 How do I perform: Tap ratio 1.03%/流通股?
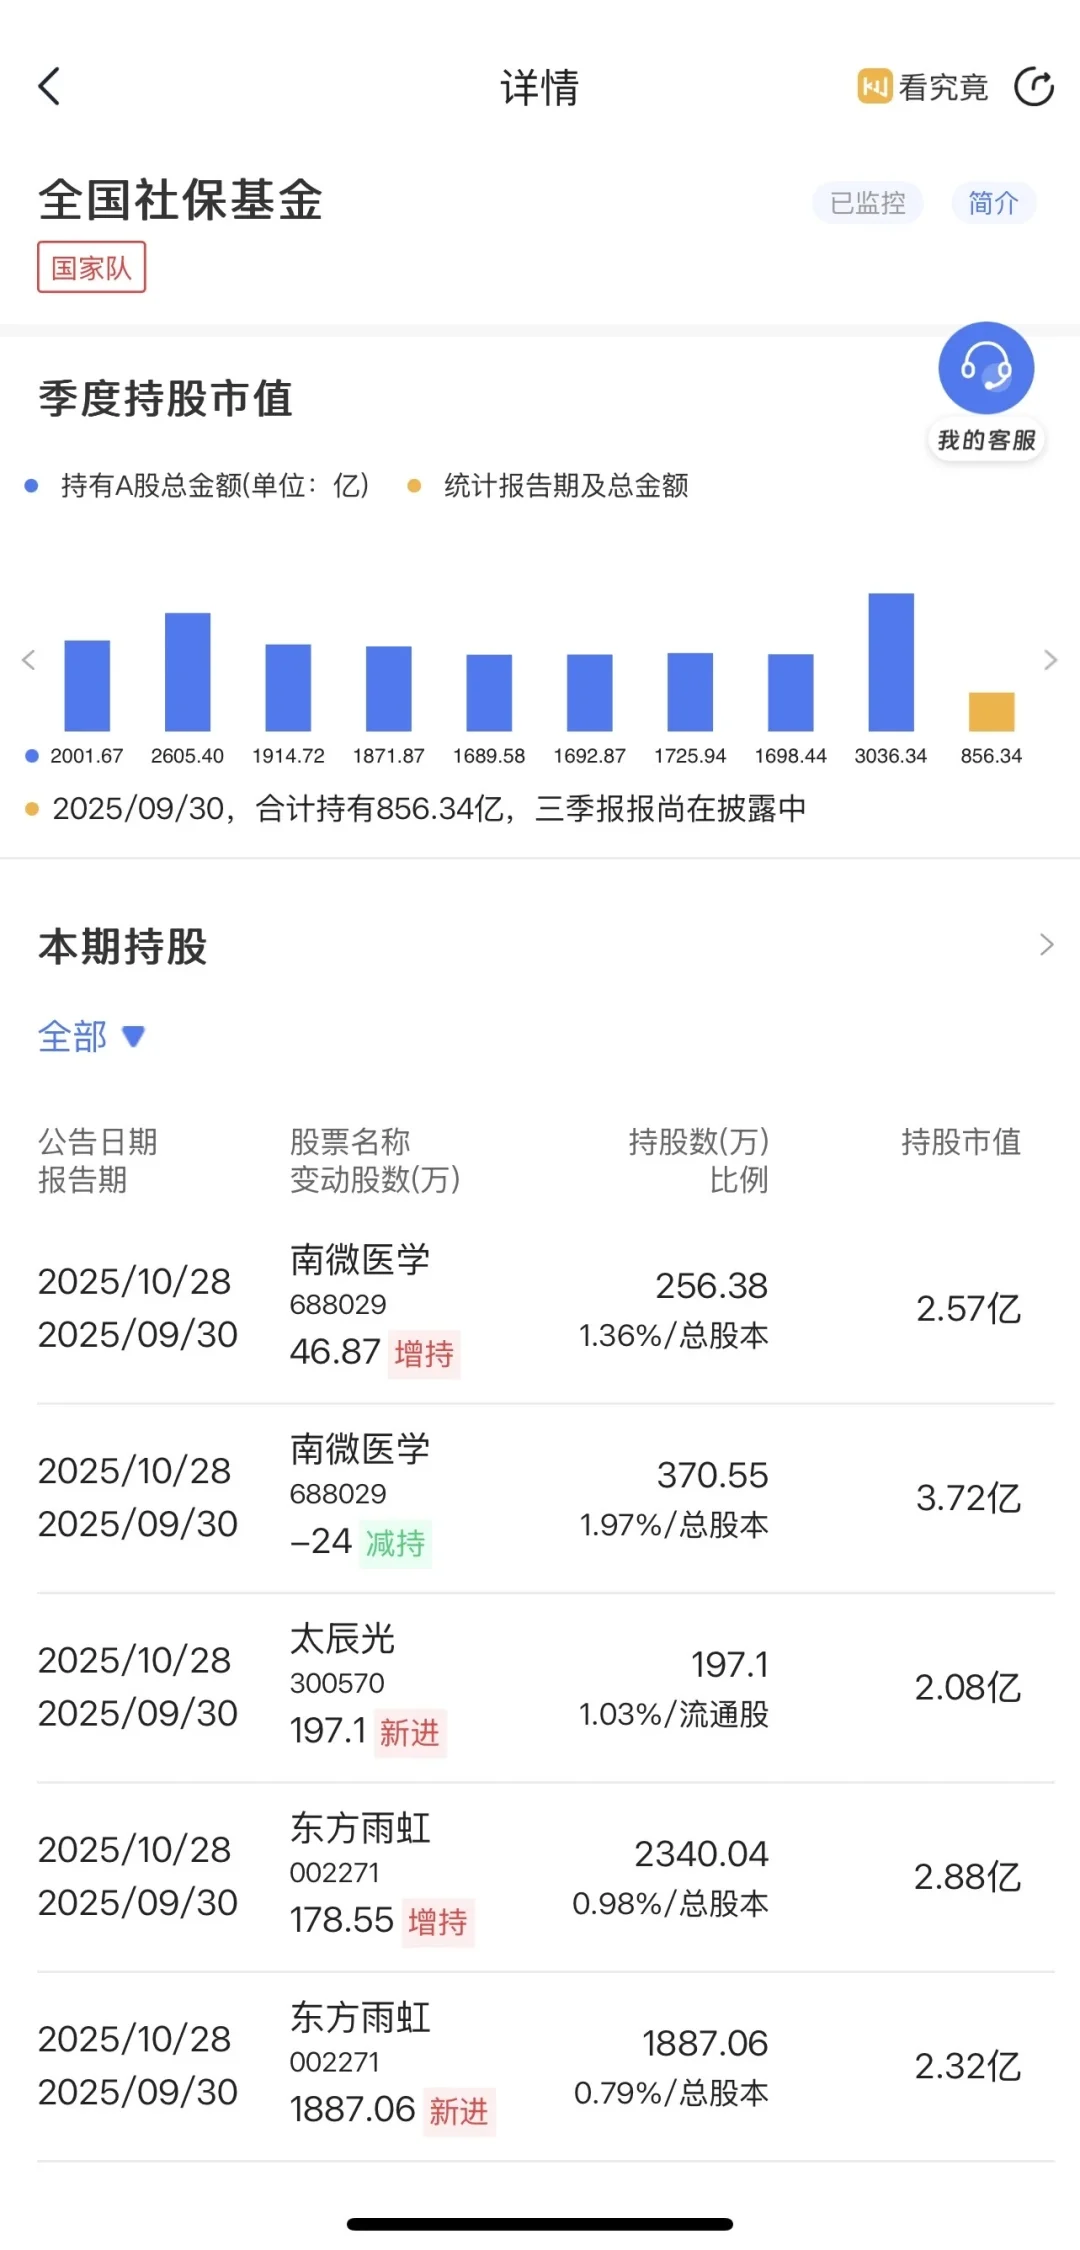(674, 1714)
